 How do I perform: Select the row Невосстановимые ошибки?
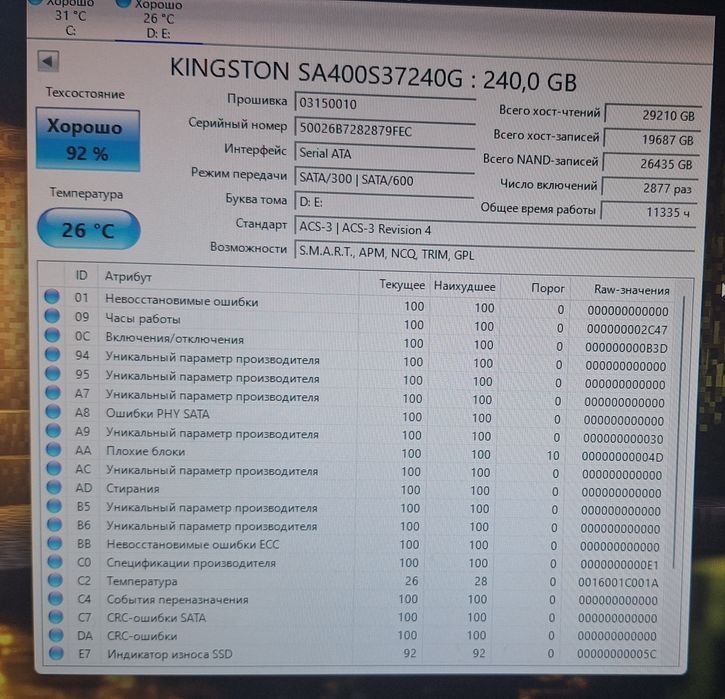pyautogui.click(x=358, y=304)
